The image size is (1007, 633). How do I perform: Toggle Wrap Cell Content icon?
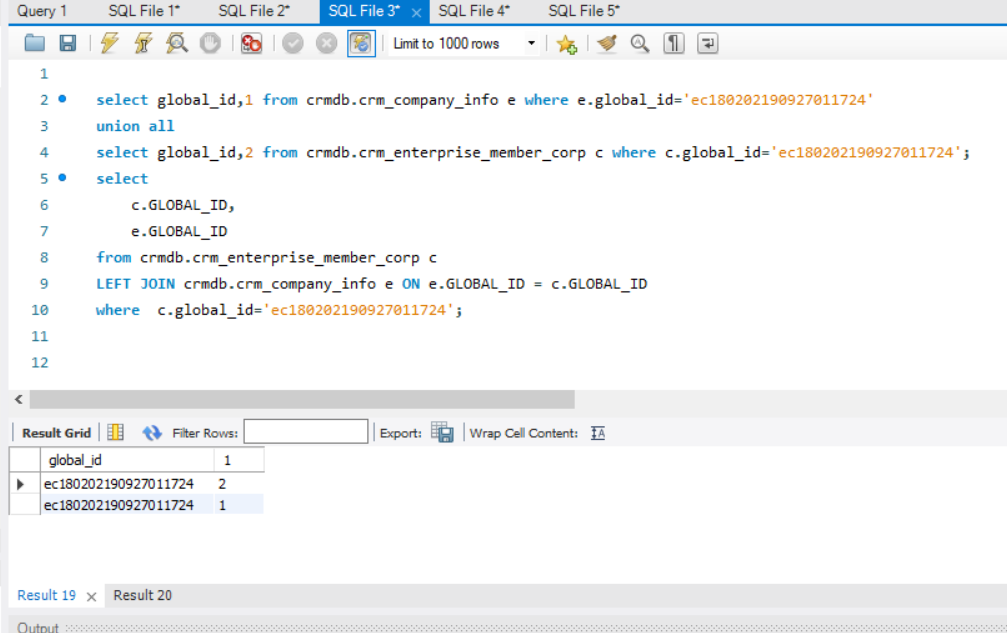[598, 433]
